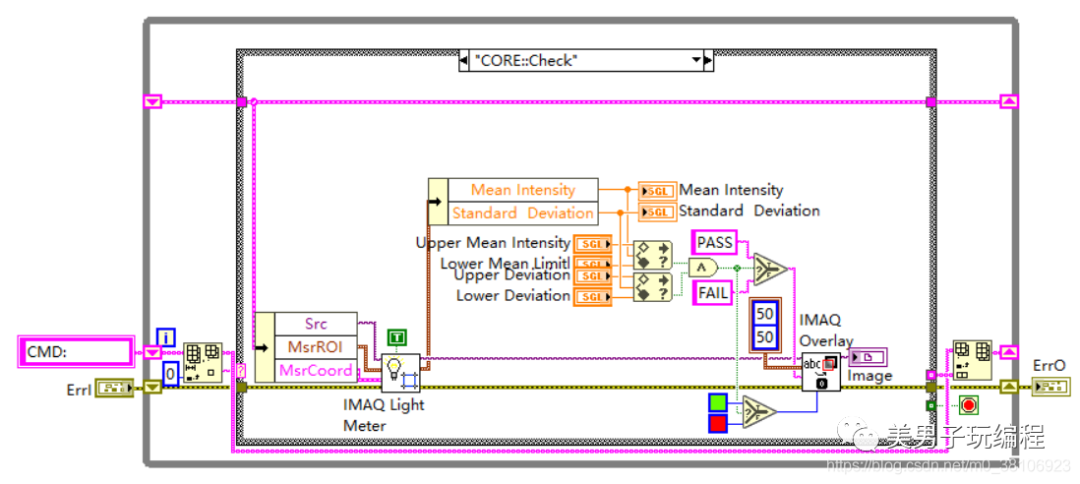Click the Select function next to PASS
This screenshot has height=484, width=1080.
pyautogui.click(x=770, y=268)
